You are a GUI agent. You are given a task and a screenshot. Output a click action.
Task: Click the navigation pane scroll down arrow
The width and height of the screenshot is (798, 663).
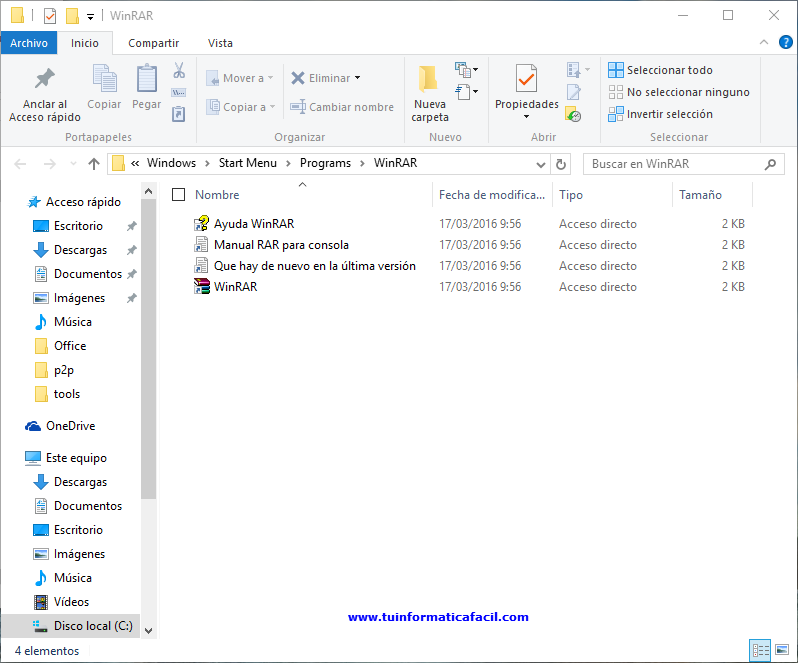tap(149, 631)
